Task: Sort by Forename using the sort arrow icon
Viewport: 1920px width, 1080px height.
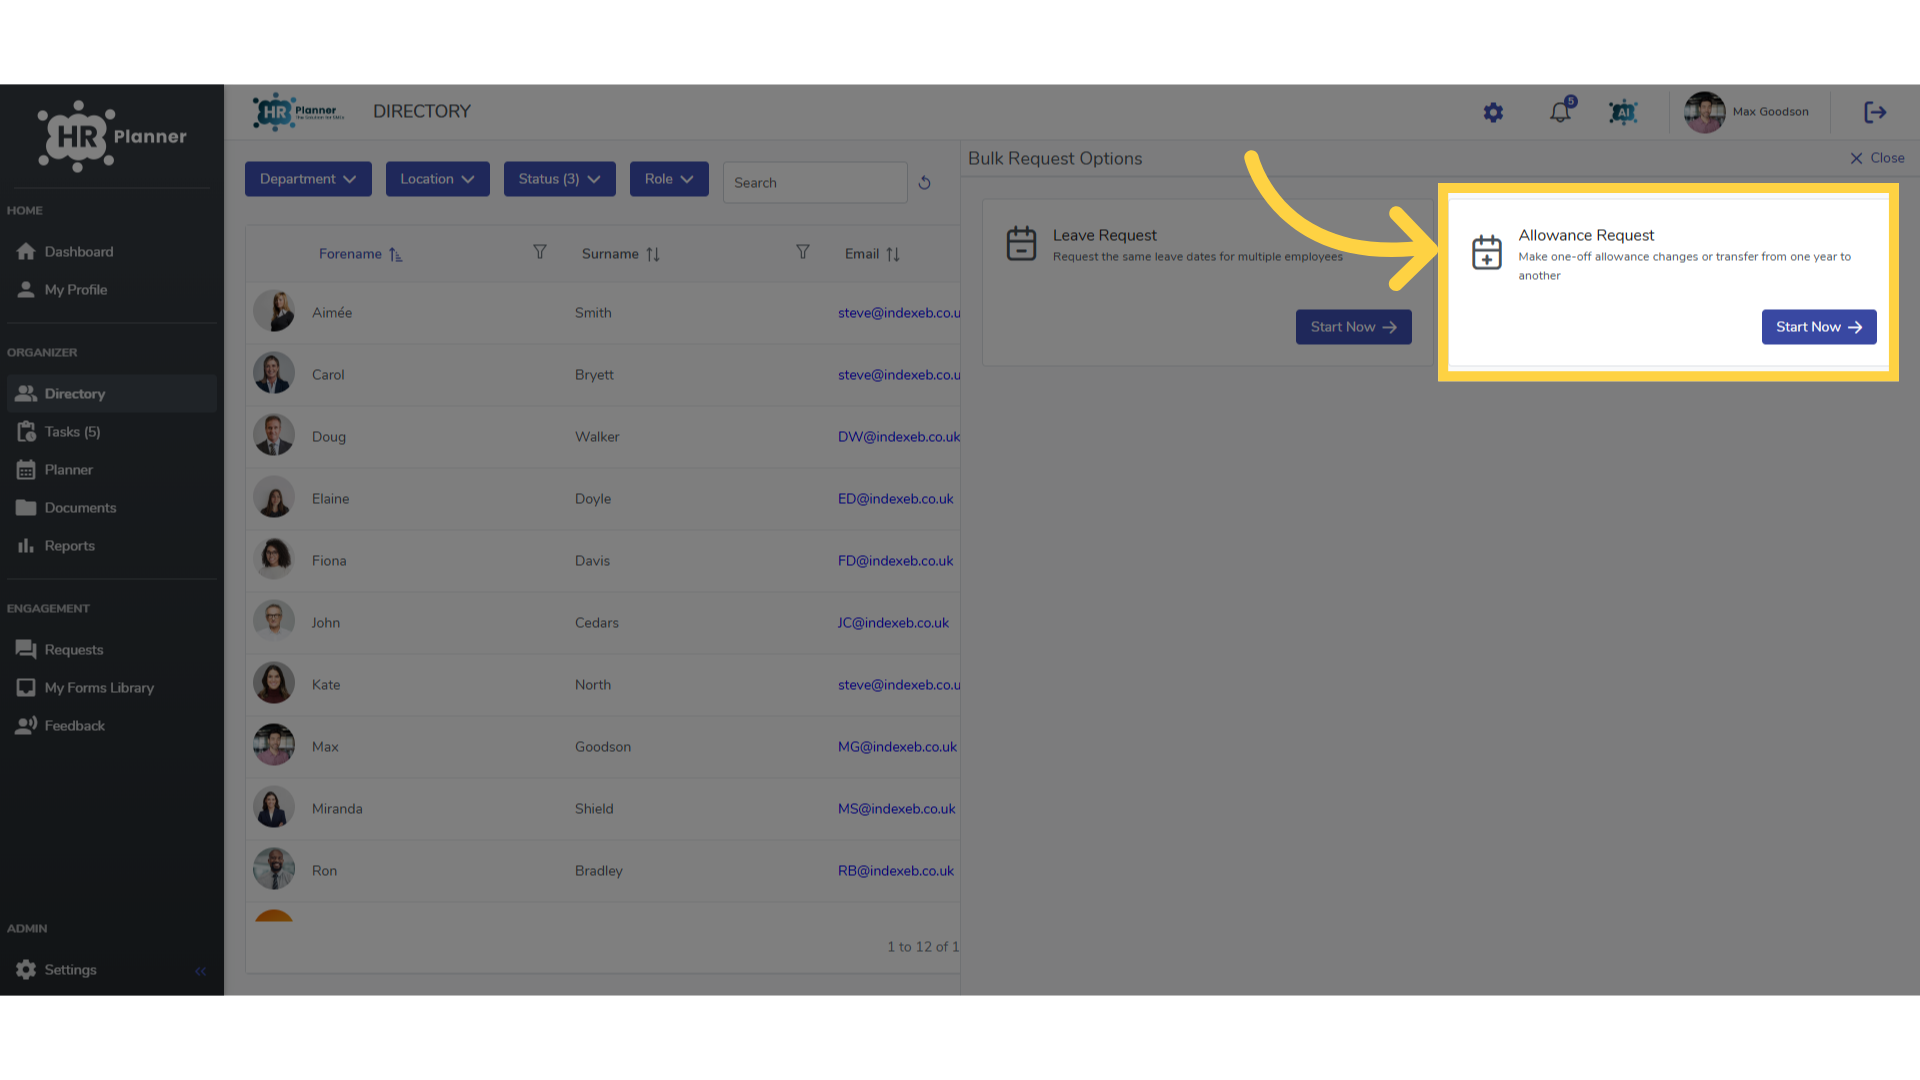Action: coord(395,255)
